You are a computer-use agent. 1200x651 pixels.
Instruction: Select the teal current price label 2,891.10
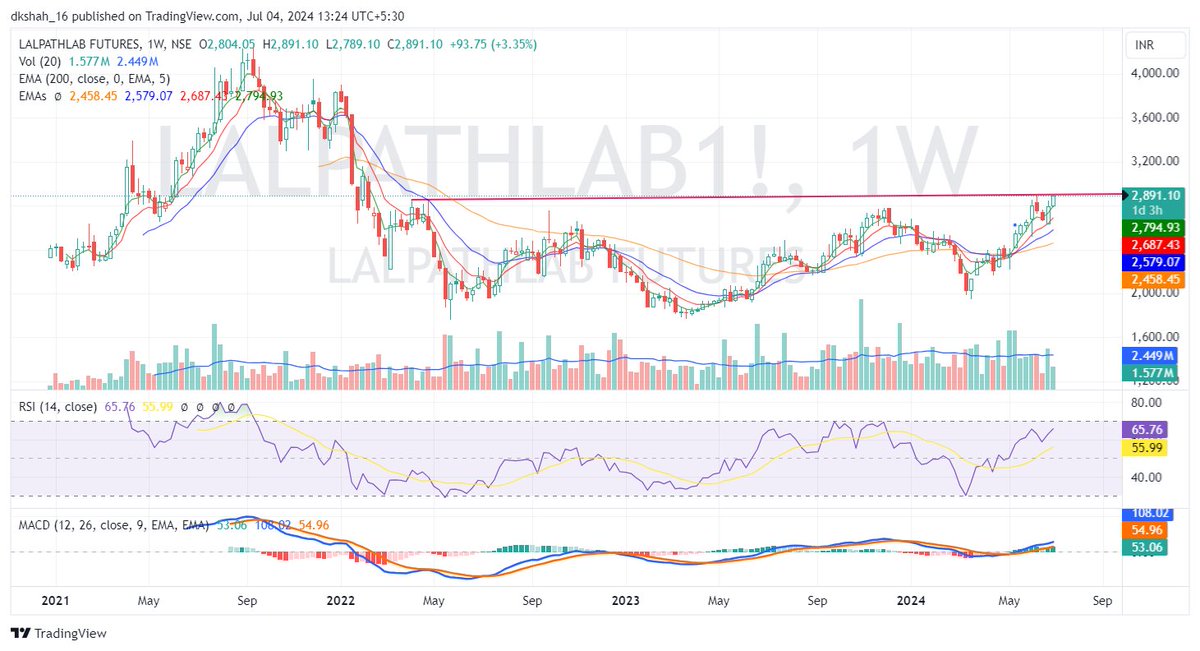1156,196
